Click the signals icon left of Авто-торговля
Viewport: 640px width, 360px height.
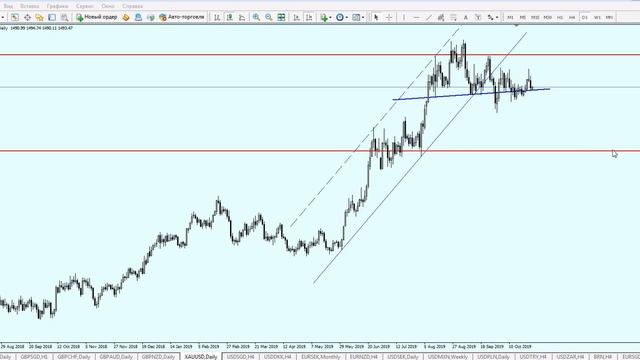point(151,17)
